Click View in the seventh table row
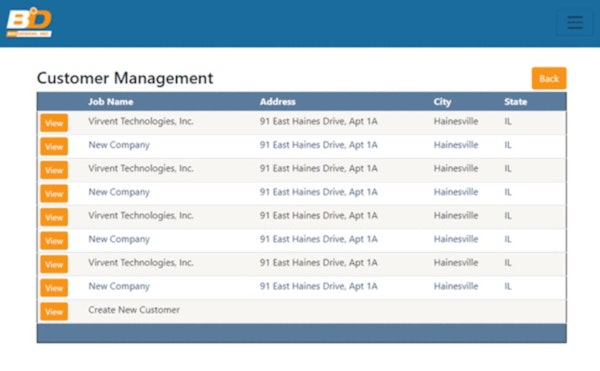The image size is (600, 371). click(x=54, y=264)
